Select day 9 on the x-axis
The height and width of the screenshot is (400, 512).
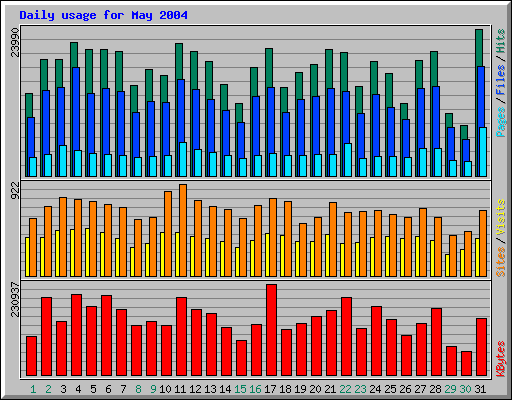(x=153, y=389)
